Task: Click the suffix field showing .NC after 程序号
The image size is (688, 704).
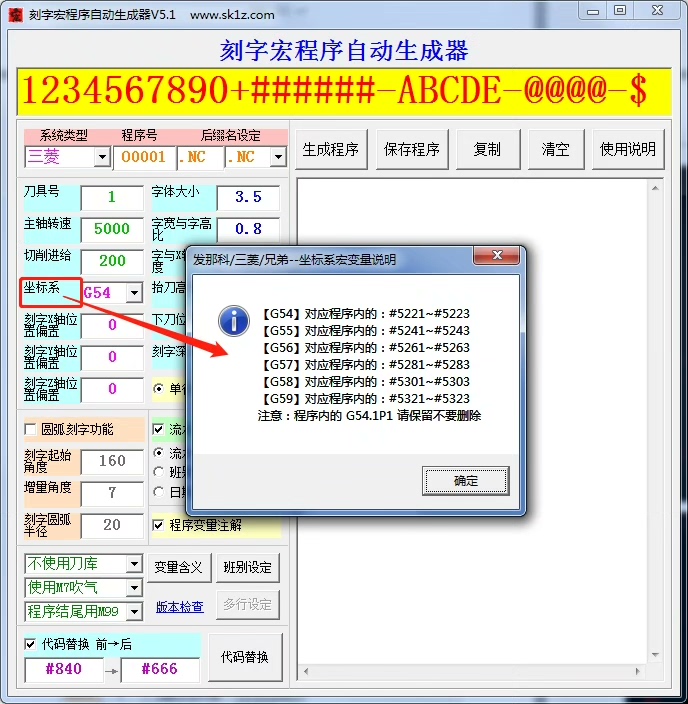Action: pos(201,158)
